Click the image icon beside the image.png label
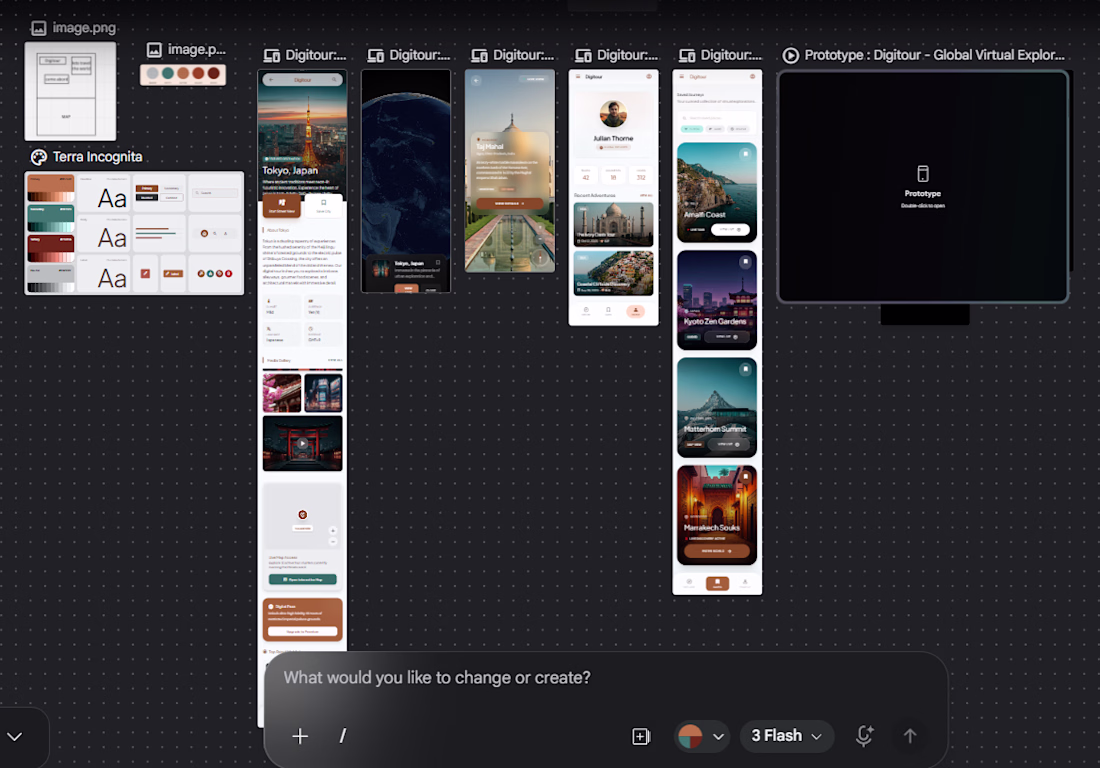Image resolution: width=1100 pixels, height=768 pixels. (39, 28)
